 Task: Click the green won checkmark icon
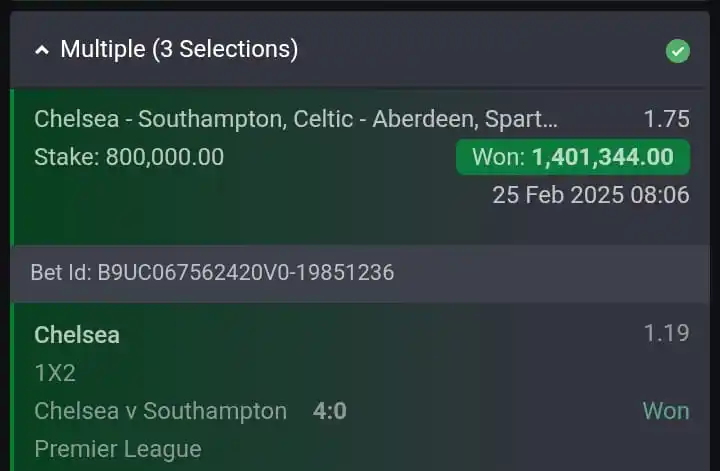(x=678, y=50)
